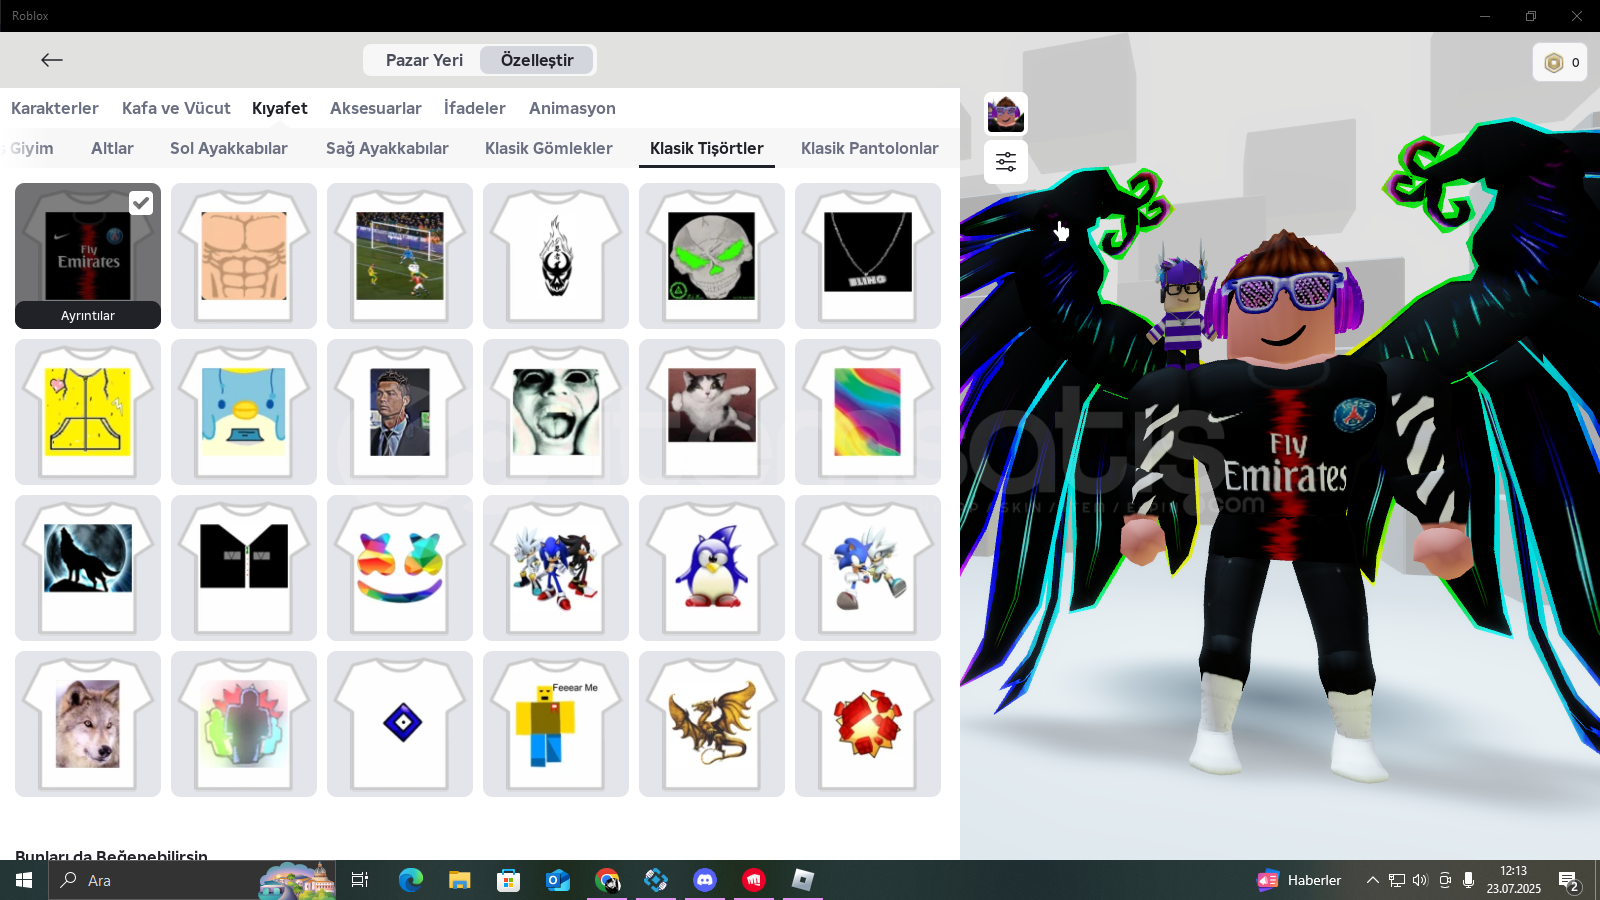Image resolution: width=1600 pixels, height=900 pixels.
Task: Equip the yellow jacket t-shirt
Action: coord(88,412)
